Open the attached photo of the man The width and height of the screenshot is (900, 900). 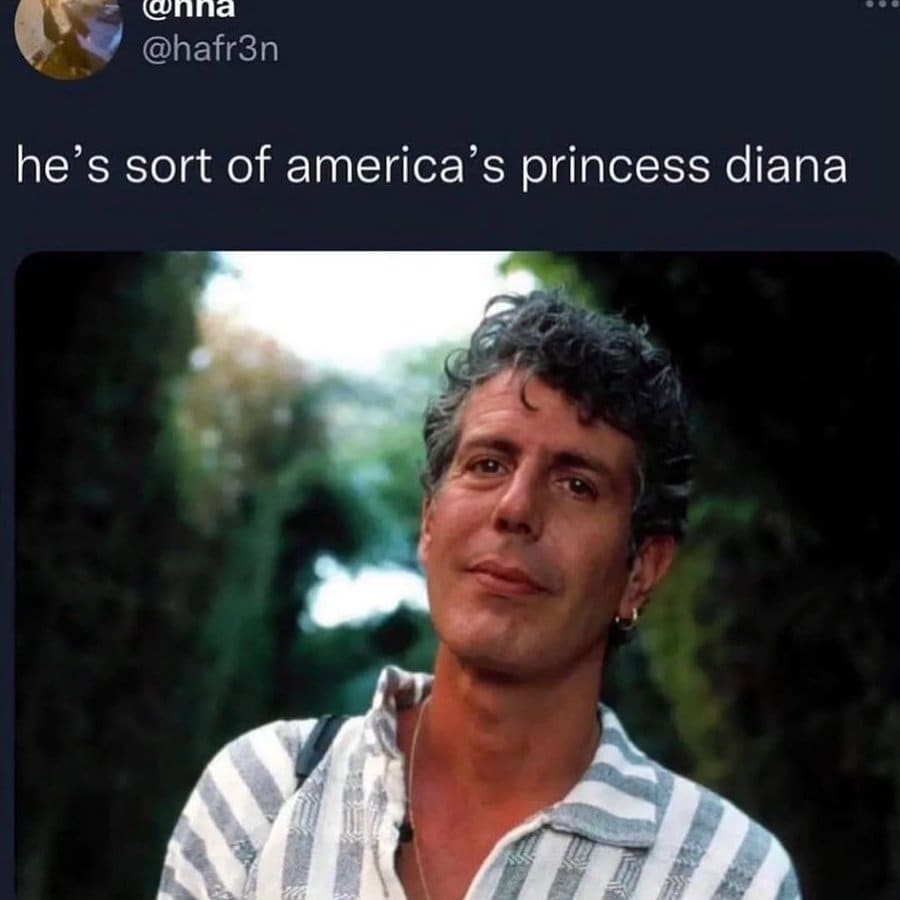point(457,576)
